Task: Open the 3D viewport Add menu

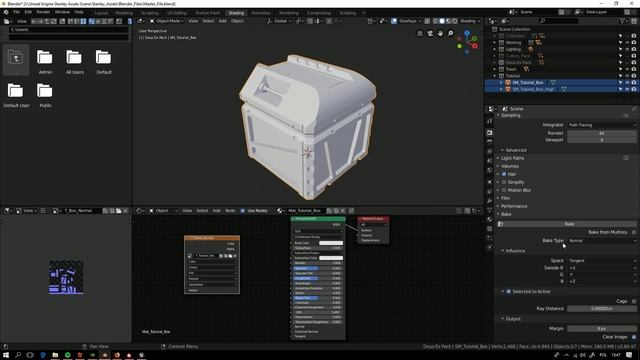Action: click(x=222, y=21)
